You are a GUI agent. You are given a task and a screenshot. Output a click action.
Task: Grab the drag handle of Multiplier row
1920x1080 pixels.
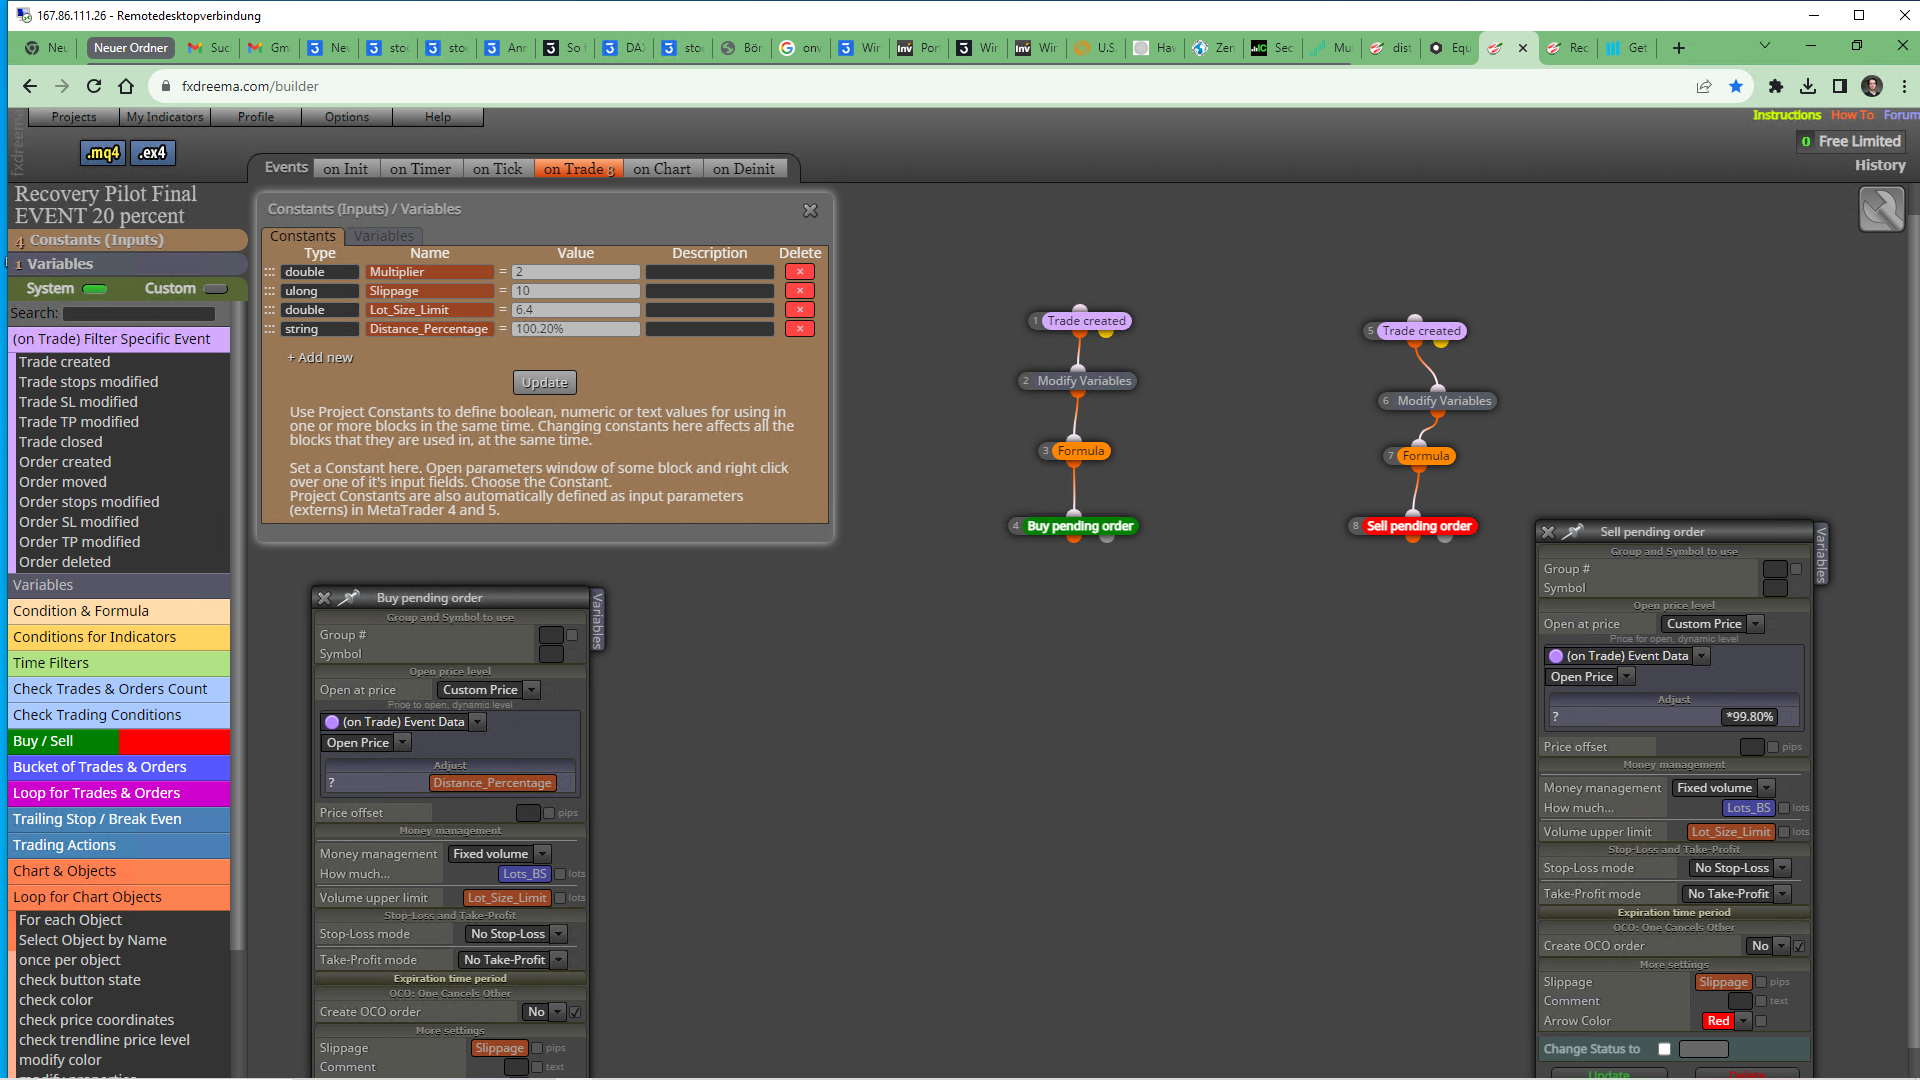point(269,272)
